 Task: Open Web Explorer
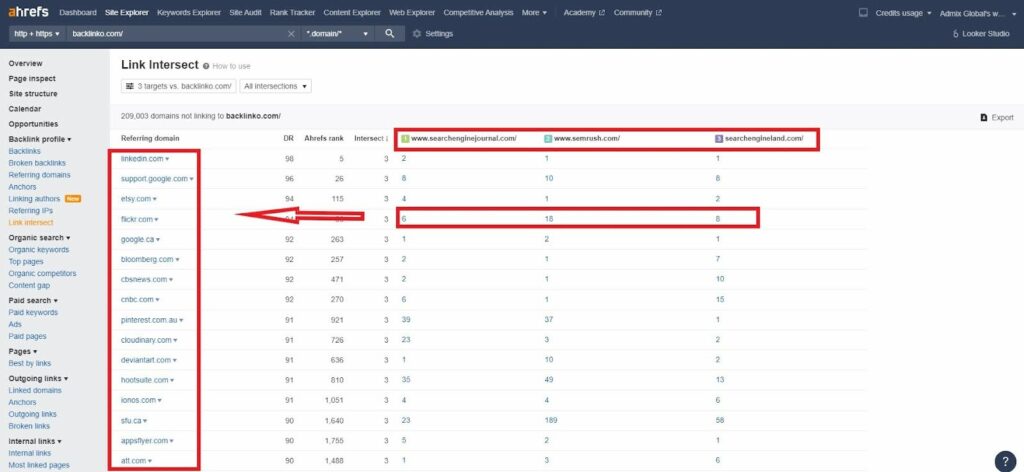pyautogui.click(x=412, y=12)
